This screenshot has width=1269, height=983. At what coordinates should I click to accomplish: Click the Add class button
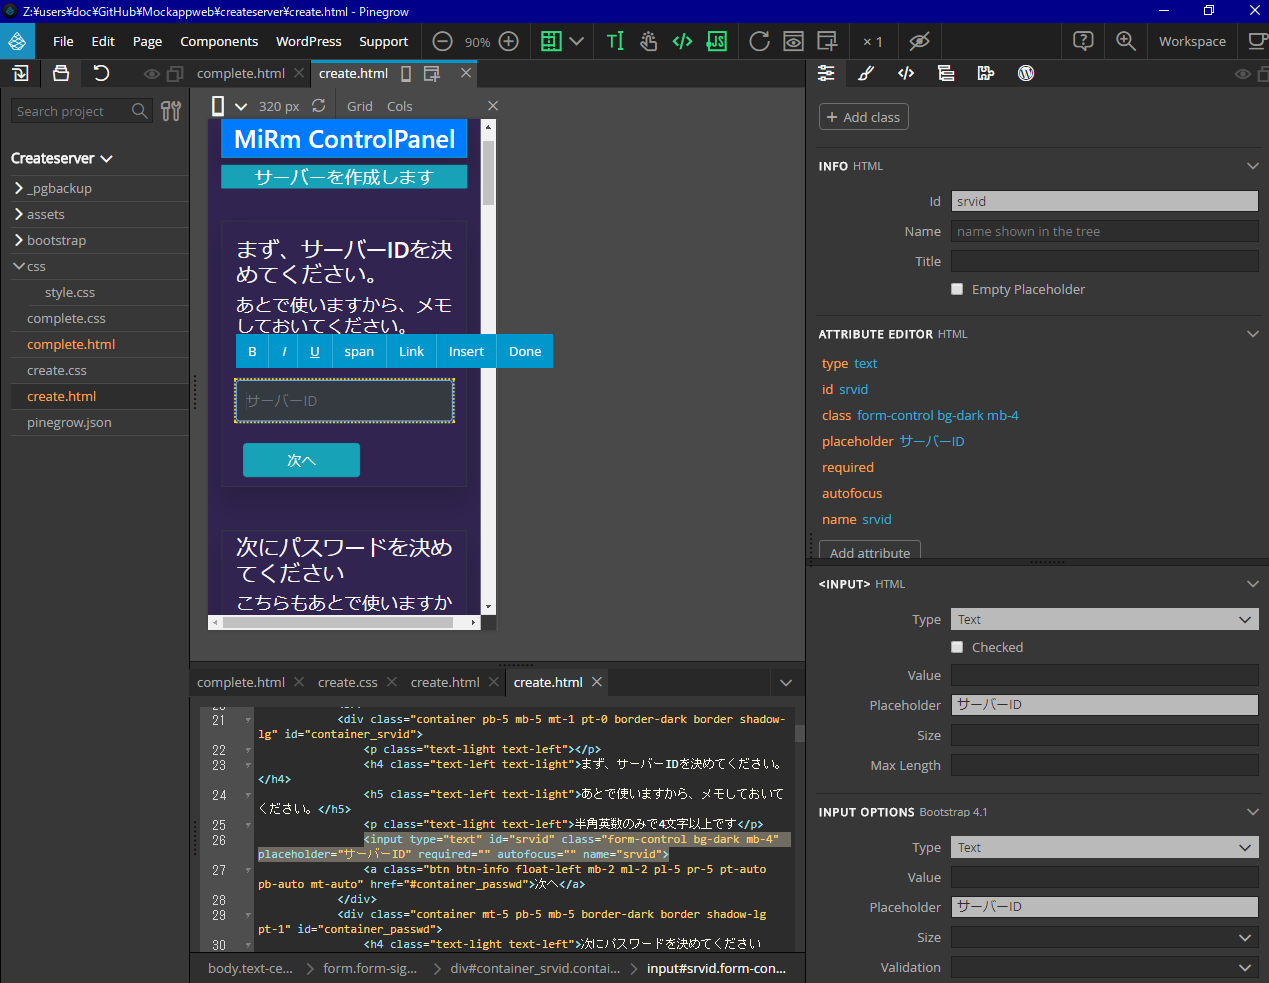tap(863, 117)
